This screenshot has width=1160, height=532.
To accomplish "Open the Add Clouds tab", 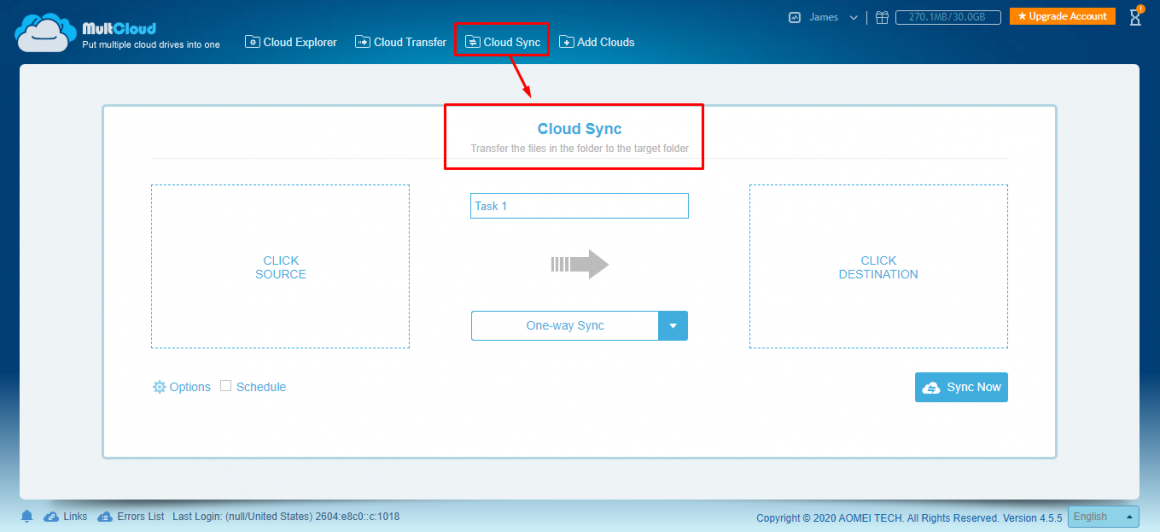I will pos(596,42).
